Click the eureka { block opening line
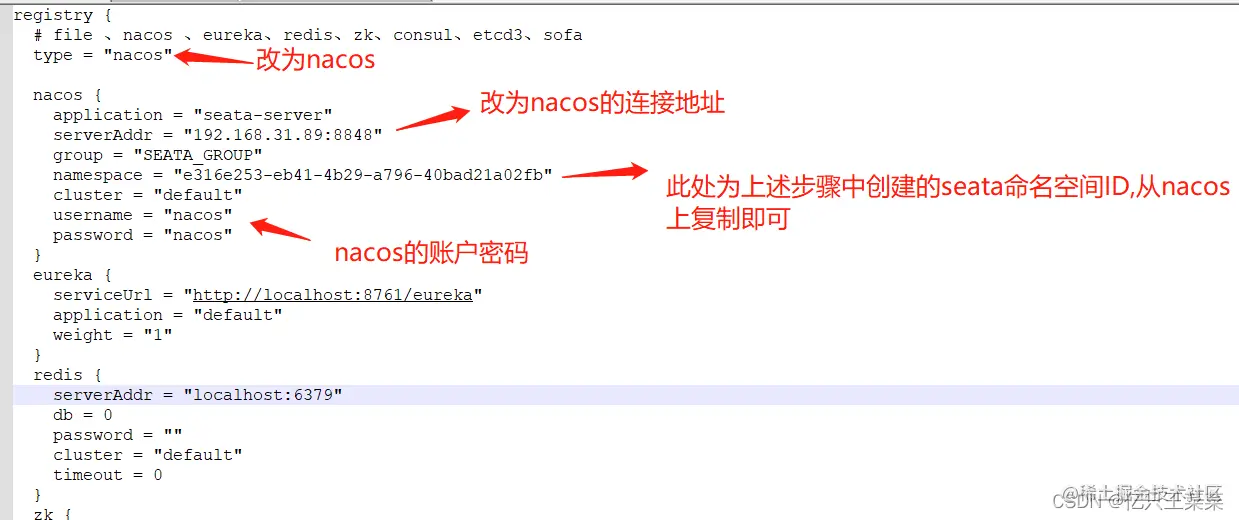The image size is (1239, 520). coord(68,275)
